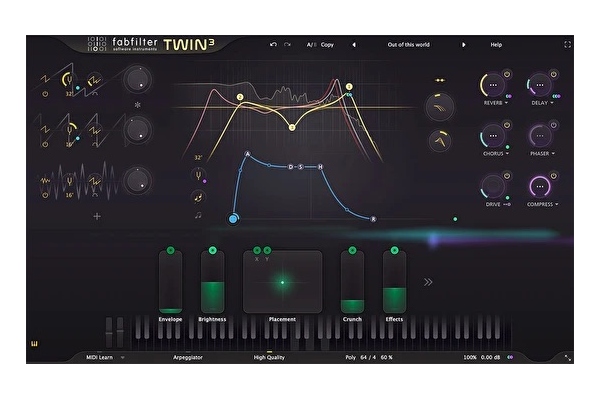Viewport: 600px width, 400px height.
Task: Click the Crunch macro's green target button
Action: point(352,250)
